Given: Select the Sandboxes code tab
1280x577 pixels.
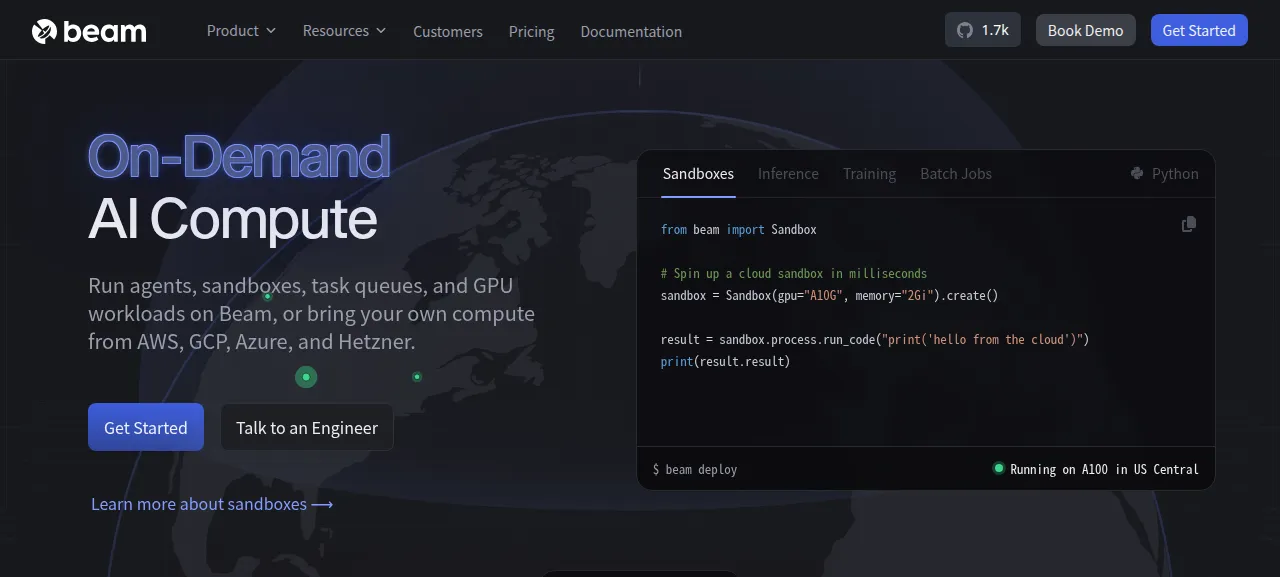Looking at the screenshot, I should click(698, 173).
